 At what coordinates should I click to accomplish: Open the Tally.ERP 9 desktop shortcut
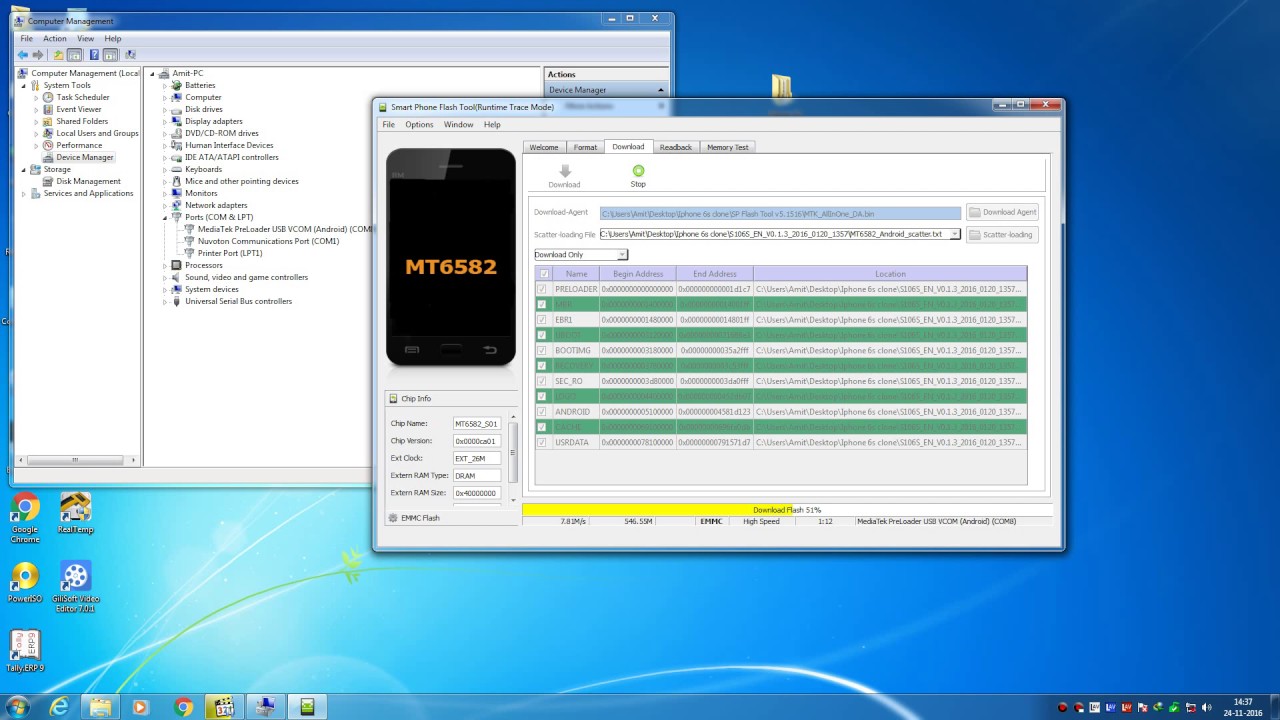coord(25,651)
